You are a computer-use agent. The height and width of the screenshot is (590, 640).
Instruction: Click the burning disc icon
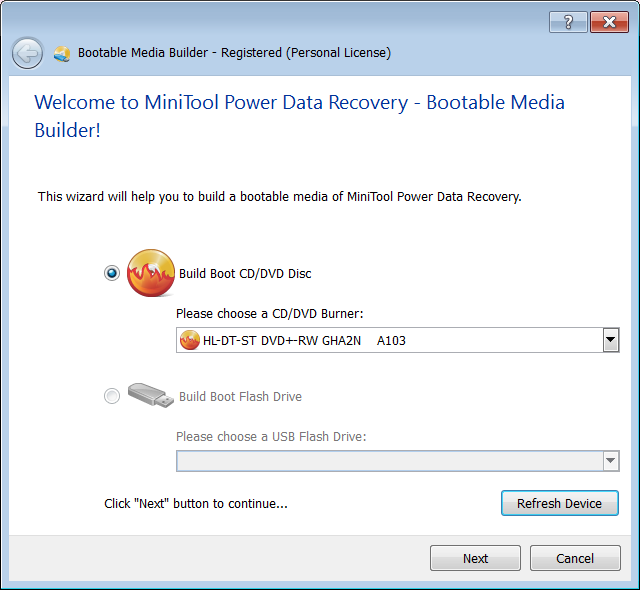[151, 273]
